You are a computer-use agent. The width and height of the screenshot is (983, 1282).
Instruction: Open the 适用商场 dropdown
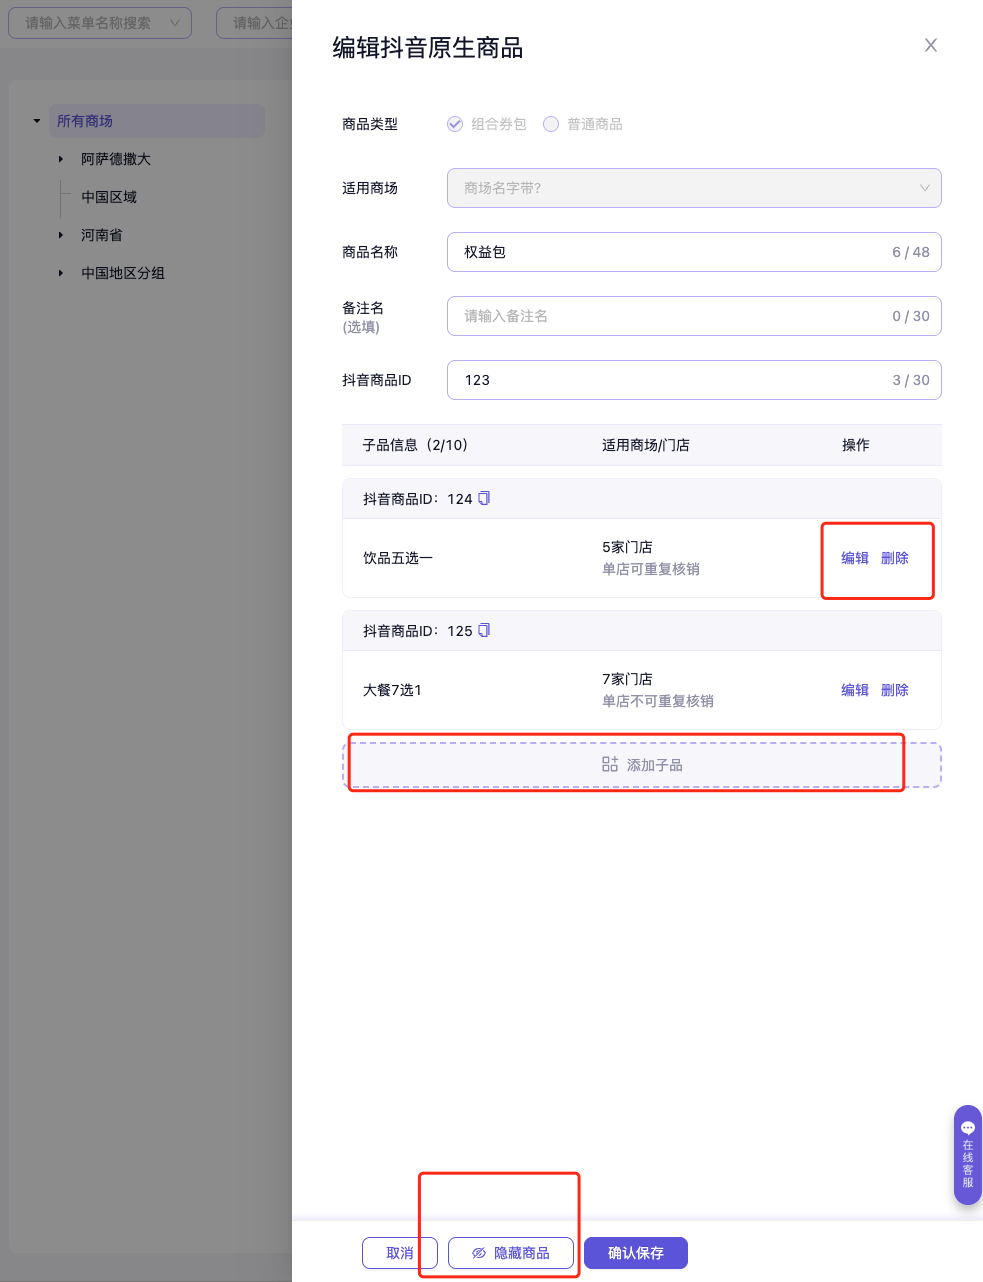[694, 188]
